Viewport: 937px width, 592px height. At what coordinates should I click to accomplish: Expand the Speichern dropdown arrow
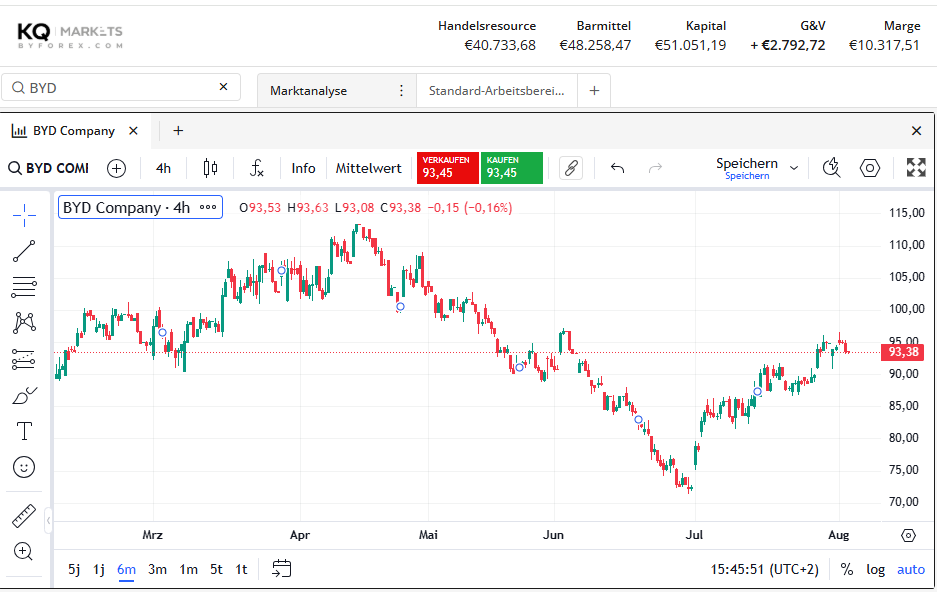[794, 168]
